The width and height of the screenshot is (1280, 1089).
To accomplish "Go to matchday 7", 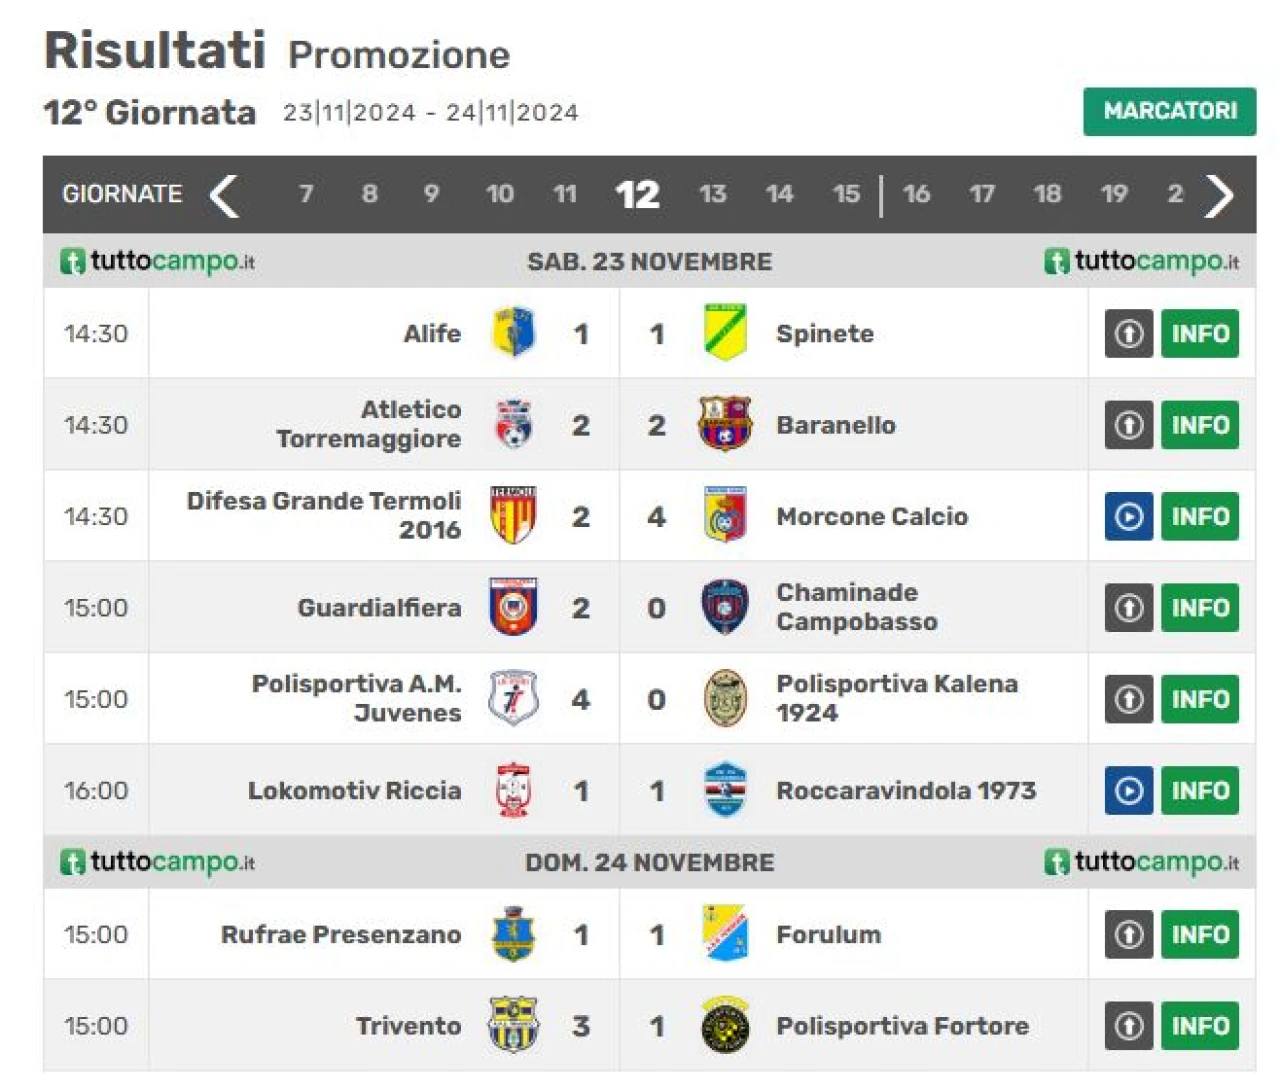I will (x=306, y=194).
